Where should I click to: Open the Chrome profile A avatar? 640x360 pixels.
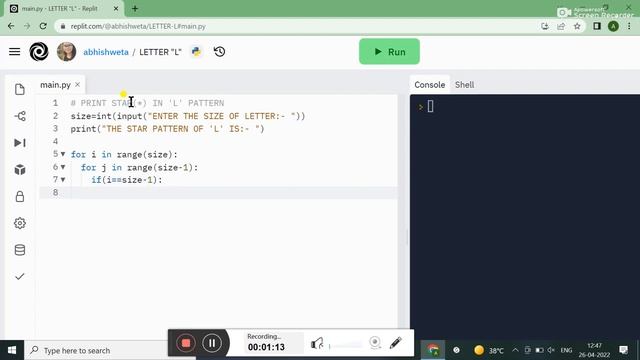tap(613, 26)
